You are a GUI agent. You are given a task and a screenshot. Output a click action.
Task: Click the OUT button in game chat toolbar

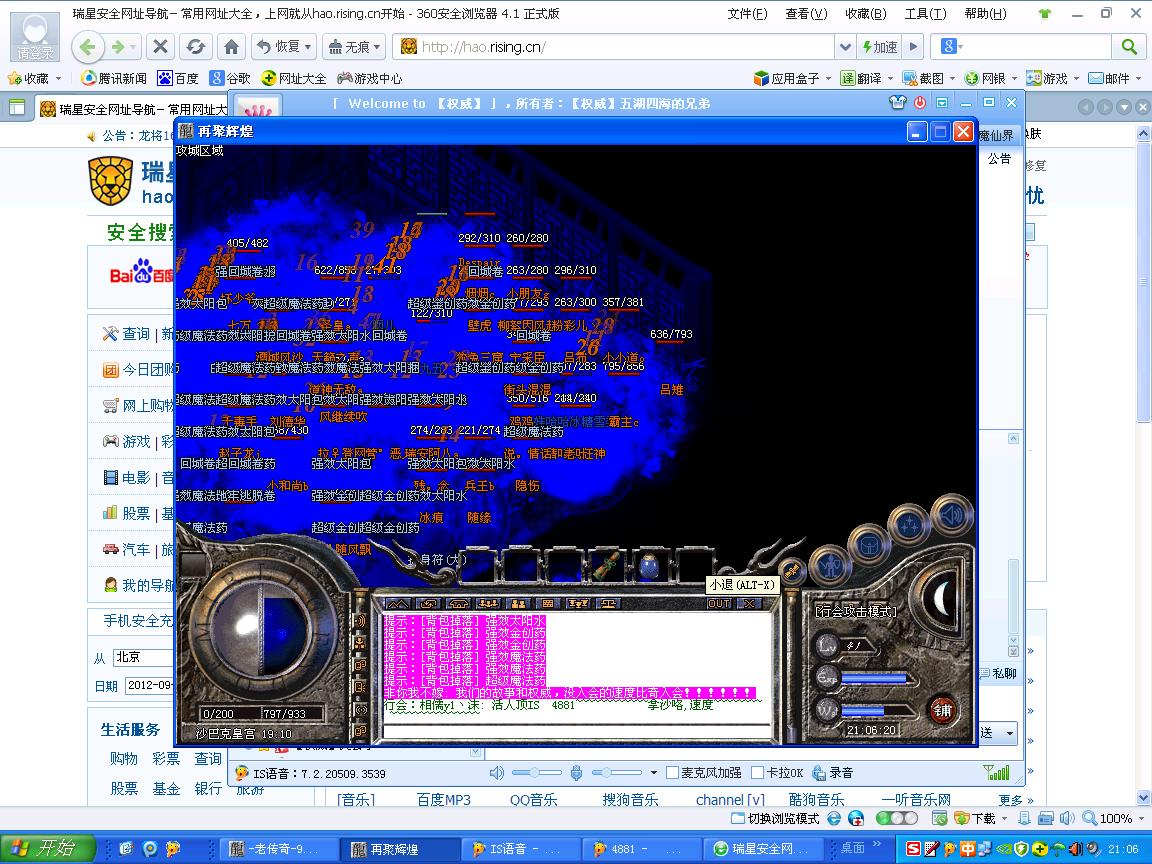pyautogui.click(x=719, y=603)
